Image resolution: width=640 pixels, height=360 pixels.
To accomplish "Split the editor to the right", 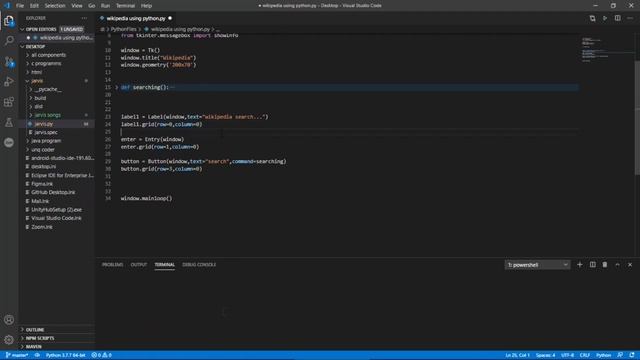I will 618,18.
